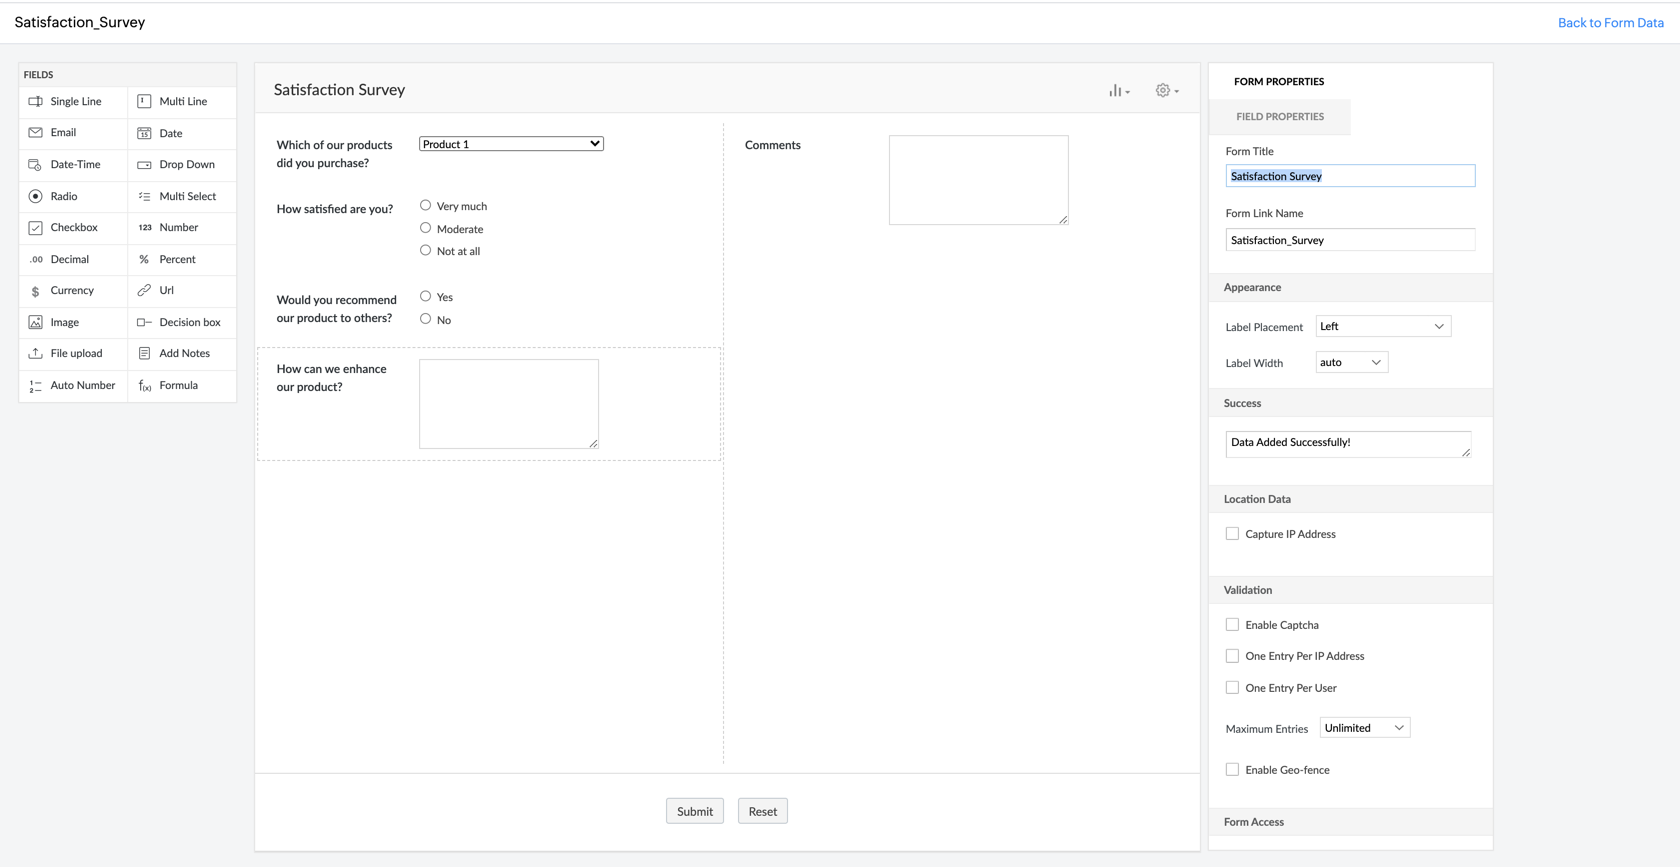Viewport: 1680px width, 867px height.
Task: Choose the Date field calendar icon
Action: point(144,133)
